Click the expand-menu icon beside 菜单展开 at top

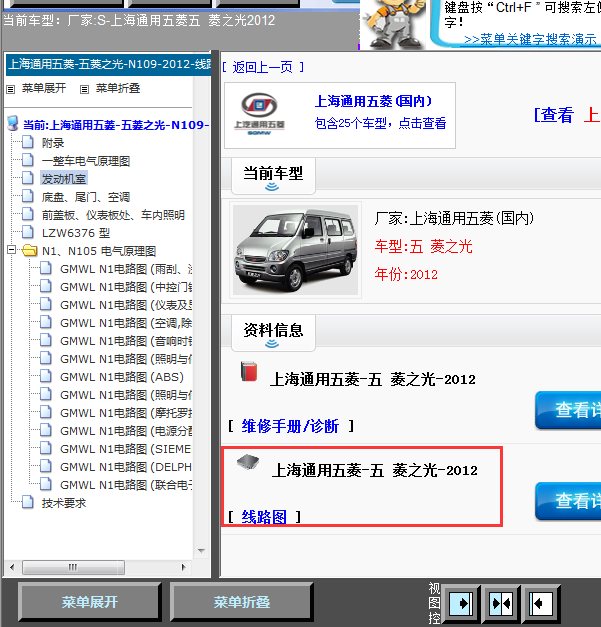point(11,89)
